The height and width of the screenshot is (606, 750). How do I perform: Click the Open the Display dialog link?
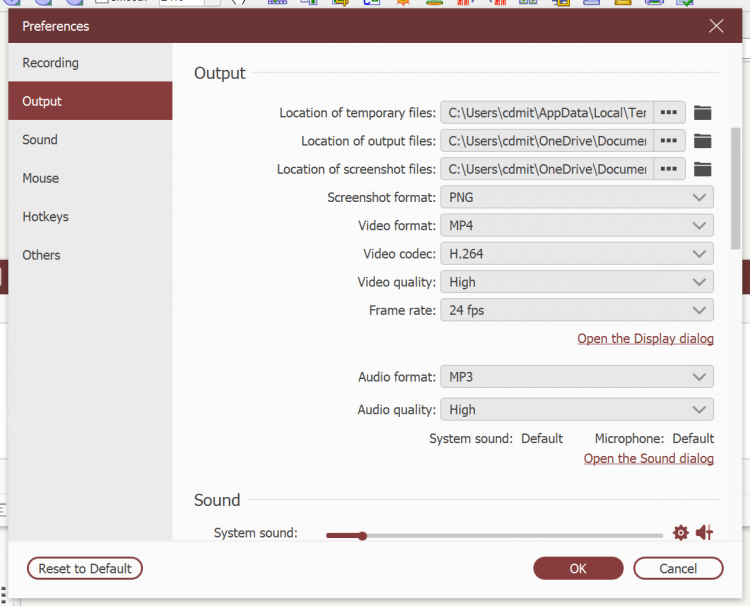click(645, 339)
